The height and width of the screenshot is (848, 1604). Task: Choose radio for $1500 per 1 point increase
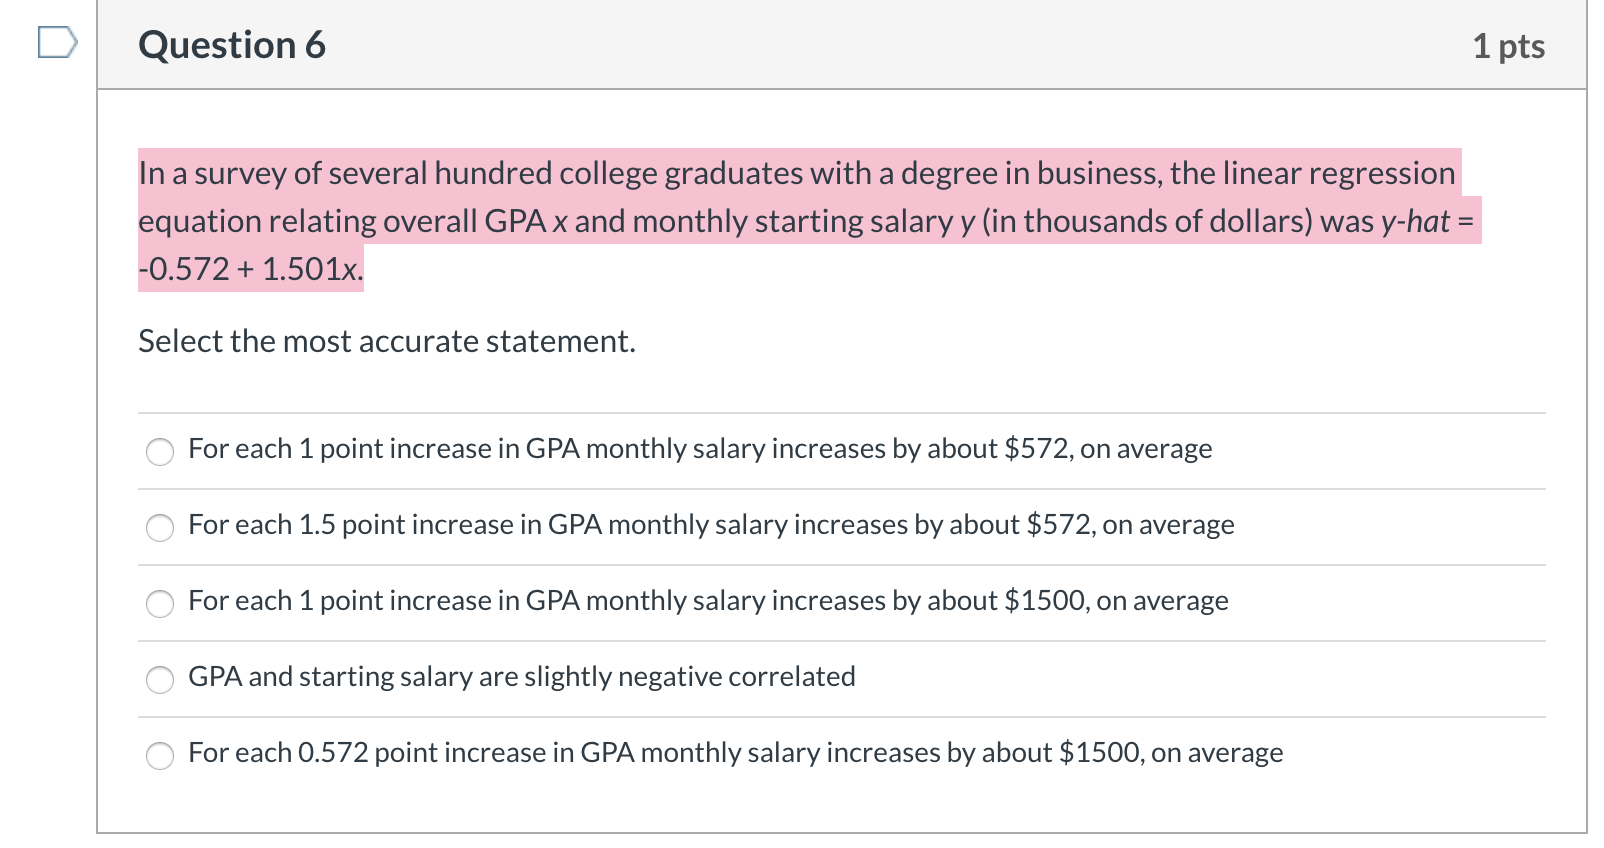[160, 604]
